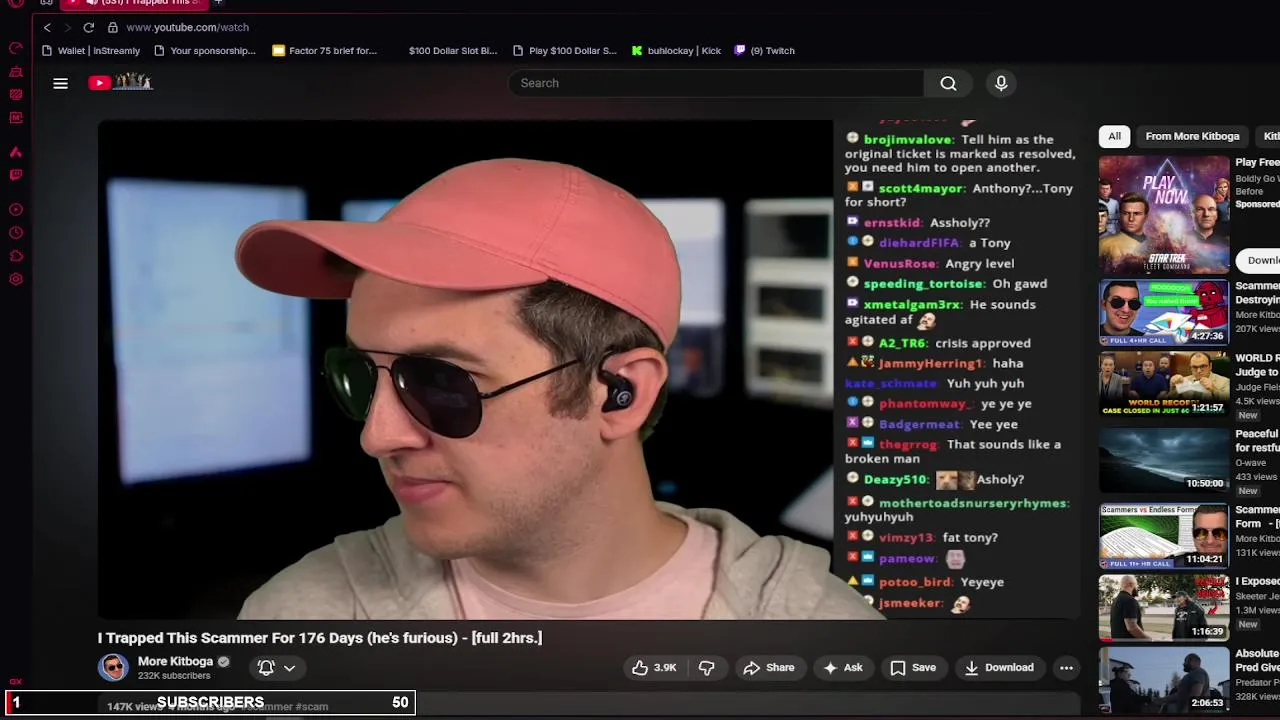This screenshot has width=1280, height=720.
Task: Open the 4:27:36 Scammer video thumbnail
Action: pos(1164,312)
